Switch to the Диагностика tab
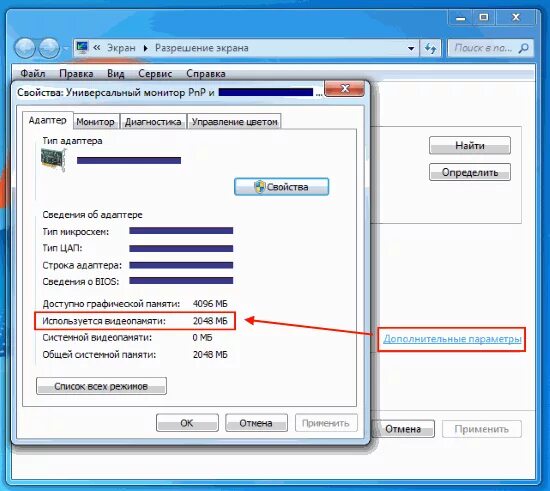Viewport: 550px width, 491px height. [x=153, y=122]
